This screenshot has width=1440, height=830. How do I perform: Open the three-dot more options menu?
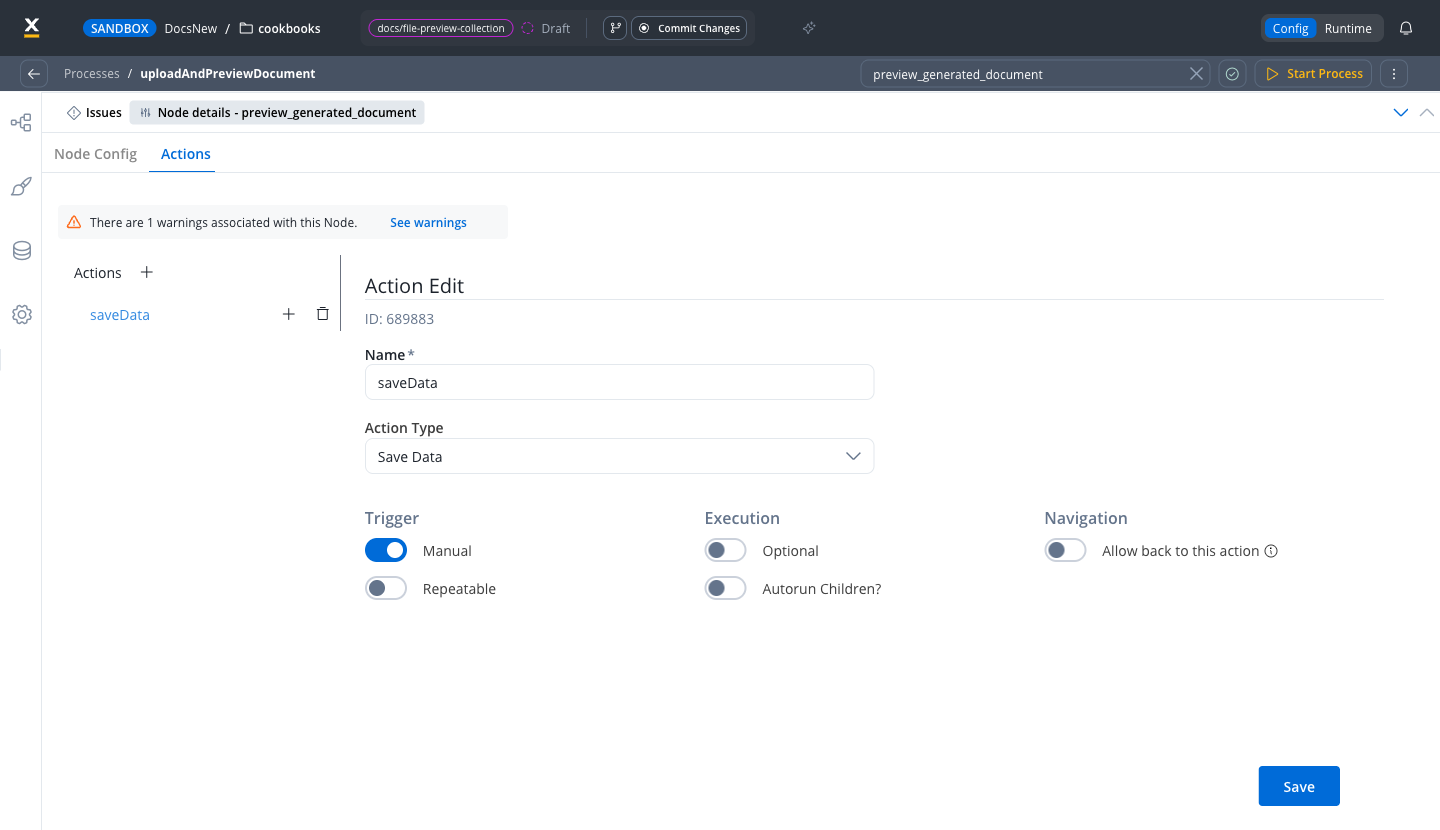pyautogui.click(x=1394, y=74)
